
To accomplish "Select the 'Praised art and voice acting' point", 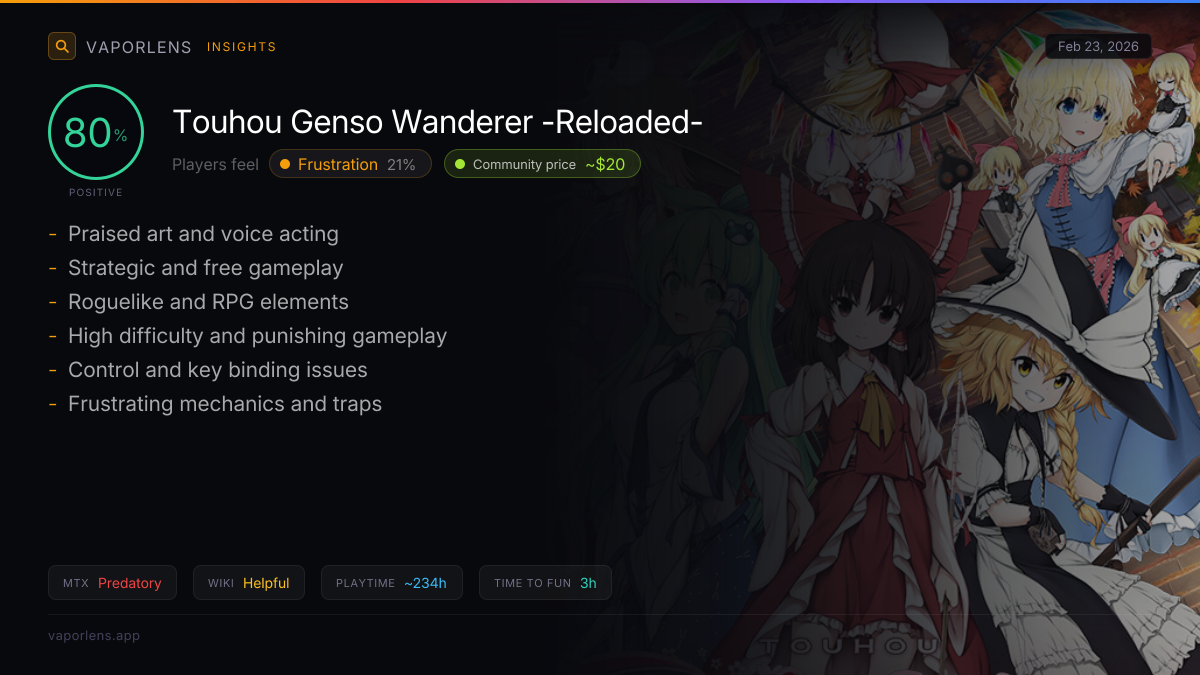I will coord(203,234).
